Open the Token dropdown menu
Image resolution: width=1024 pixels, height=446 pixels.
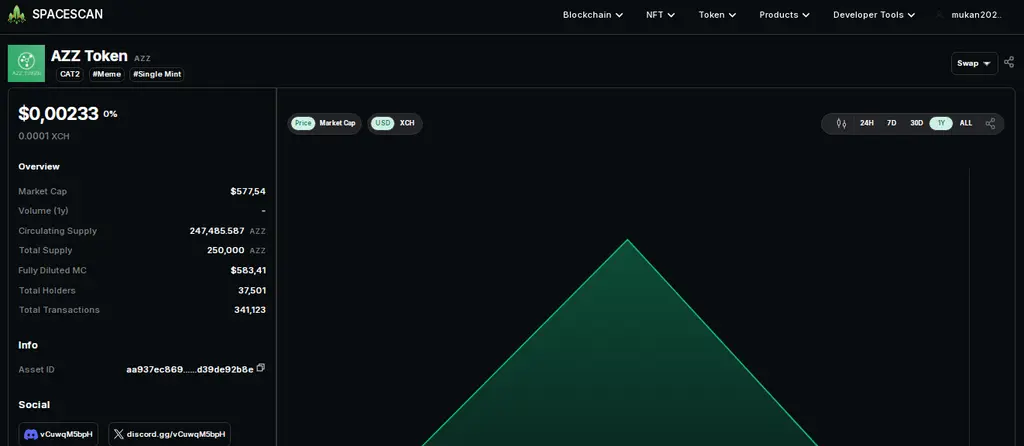[717, 14]
